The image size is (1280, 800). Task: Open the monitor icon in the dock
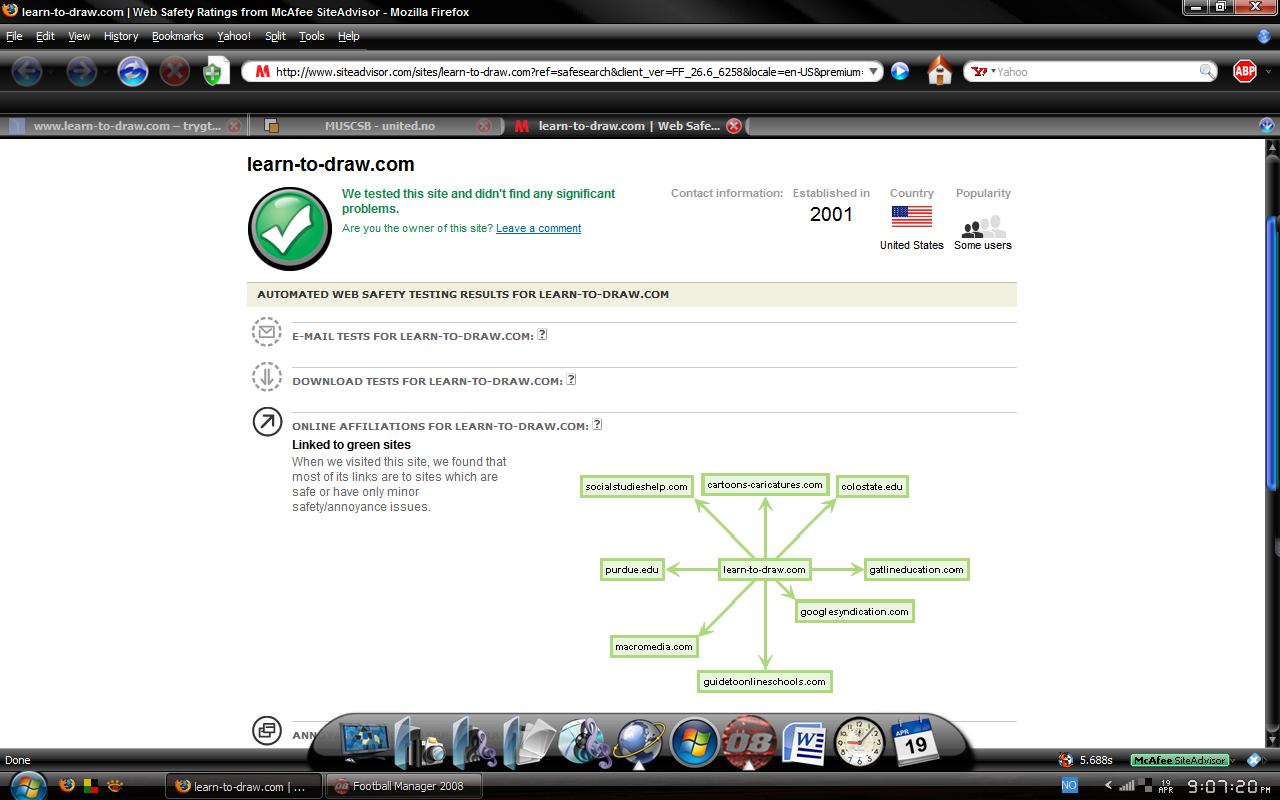[x=365, y=742]
